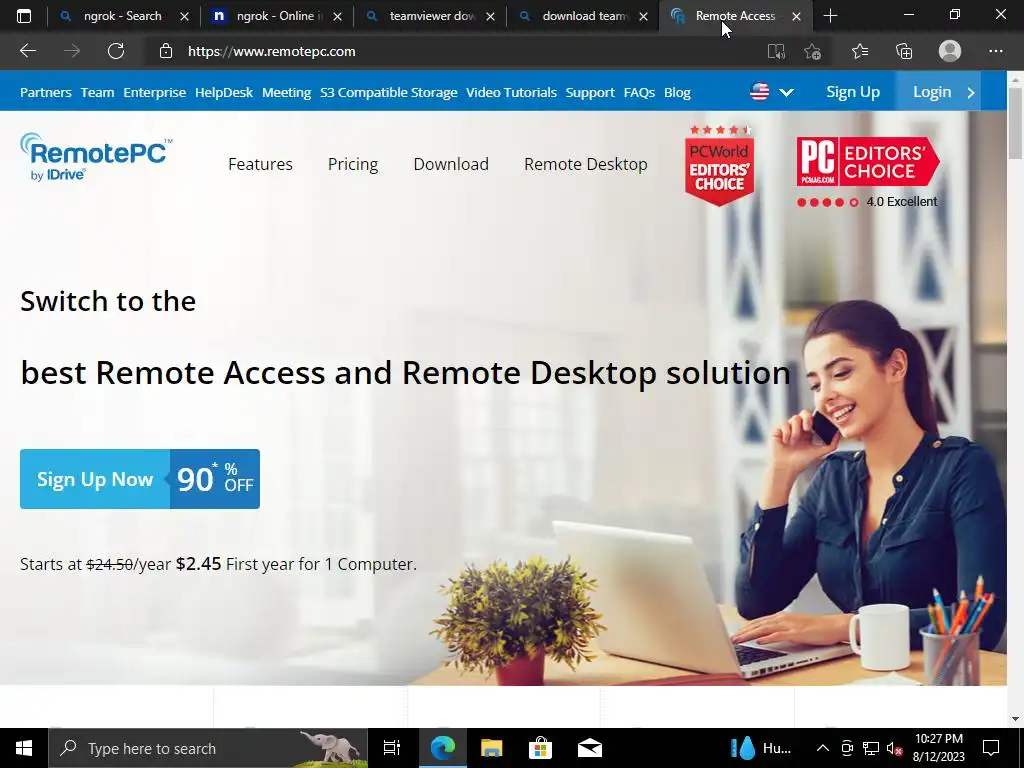Click the network icon in the tray
Viewport: 1024px width, 768px height.
[x=871, y=748]
